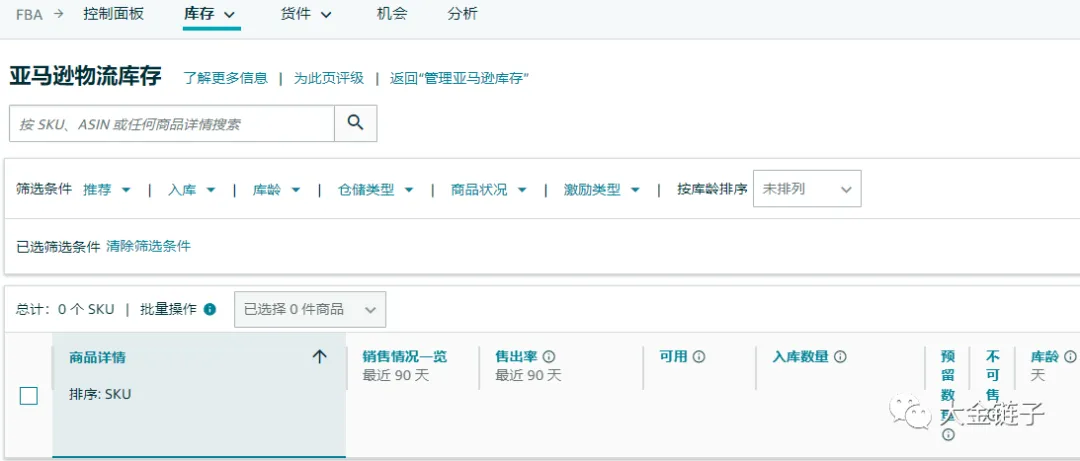Click the 售出率 column header
The image size is (1080, 461).
pos(516,356)
